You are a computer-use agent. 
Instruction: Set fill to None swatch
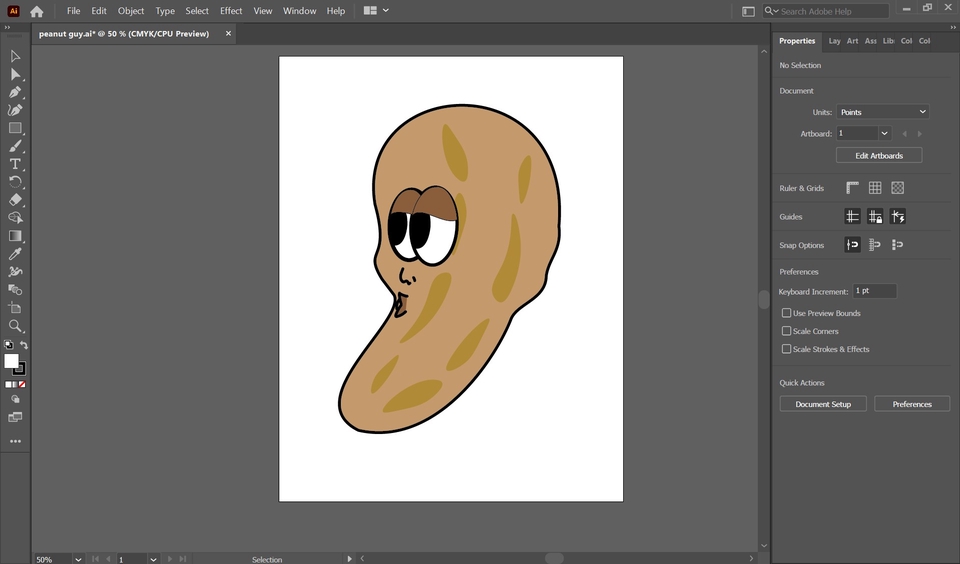[23, 385]
